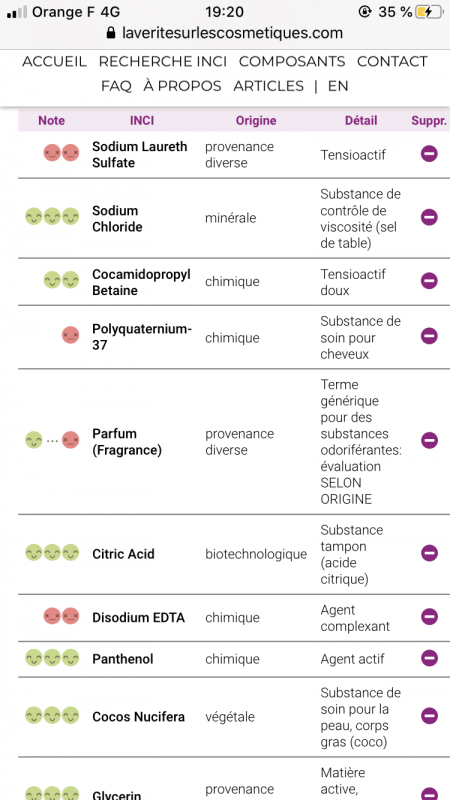Tap the Note column header
450x800 pixels.
click(52, 121)
